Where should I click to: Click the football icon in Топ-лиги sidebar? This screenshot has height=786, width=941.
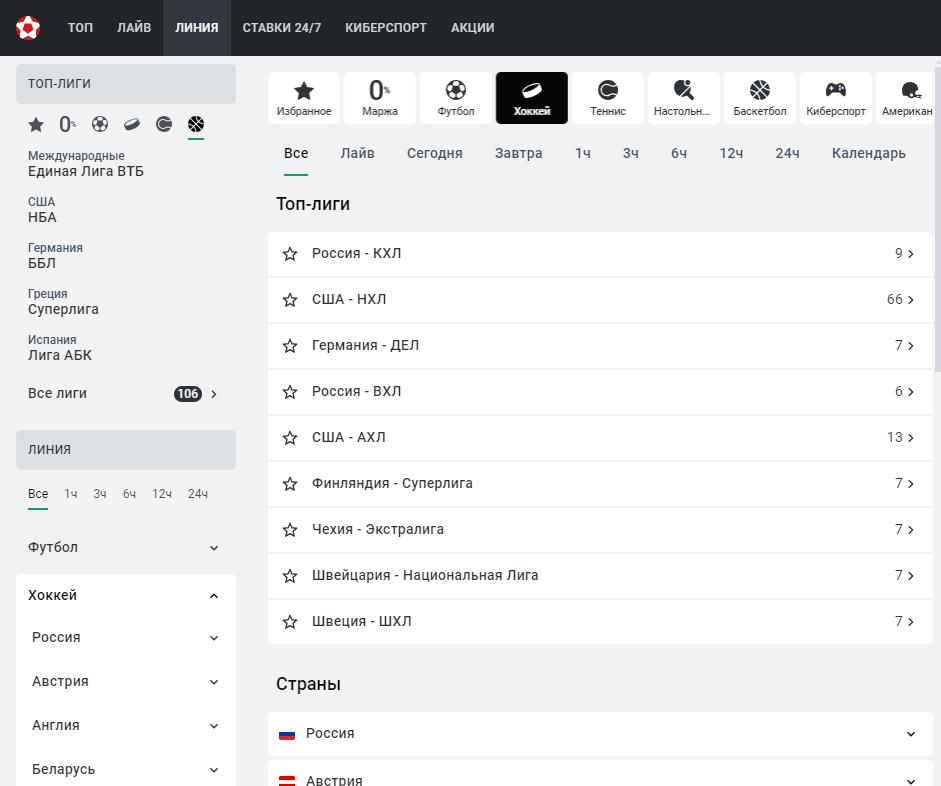(100, 125)
